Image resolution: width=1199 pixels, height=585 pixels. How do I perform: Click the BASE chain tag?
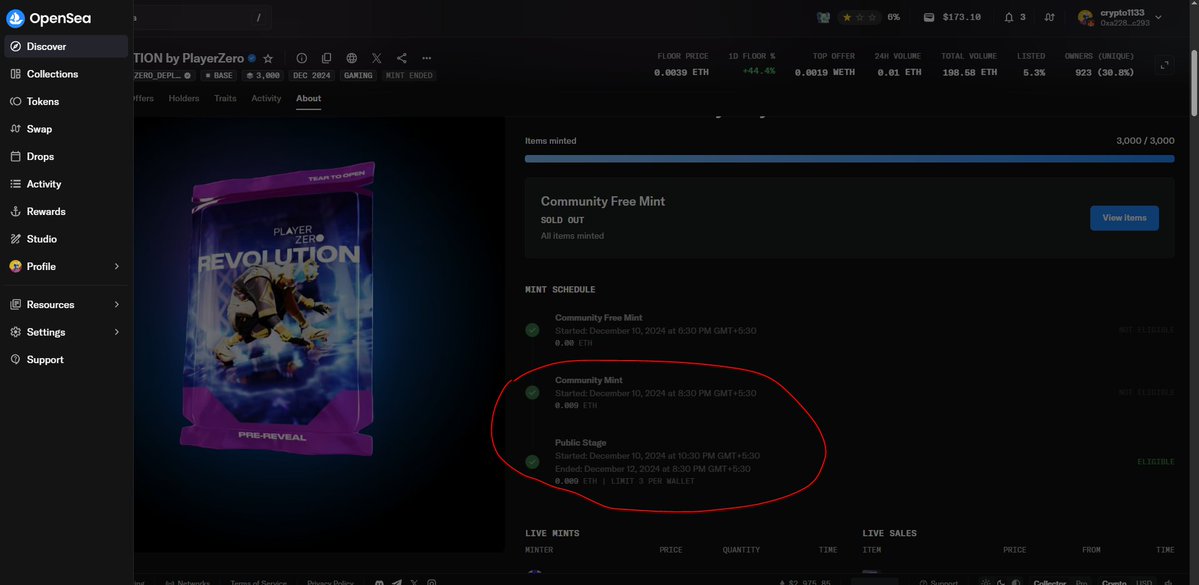click(x=219, y=76)
